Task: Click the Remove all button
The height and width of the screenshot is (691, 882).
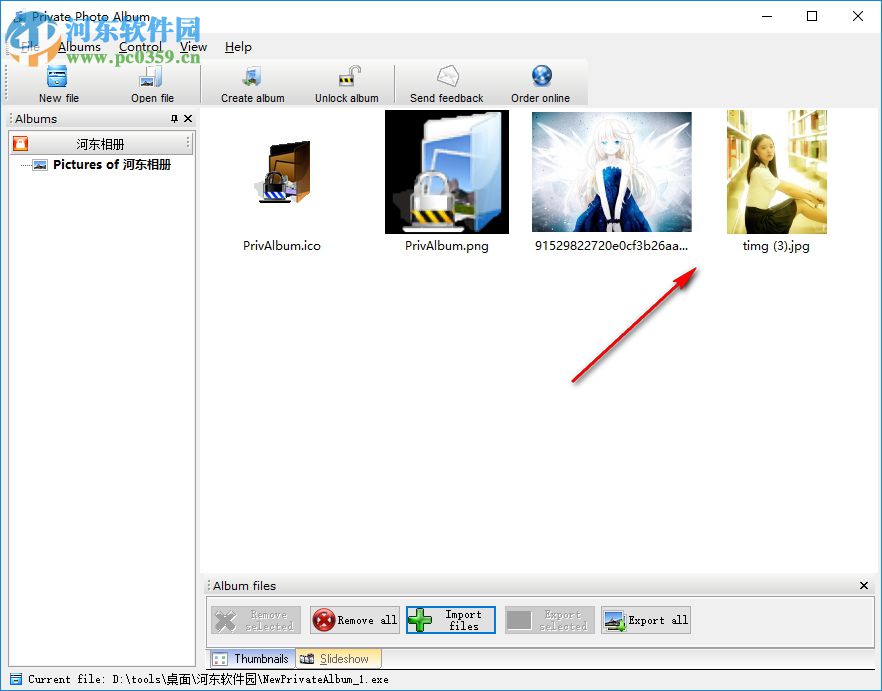Action: 355,620
